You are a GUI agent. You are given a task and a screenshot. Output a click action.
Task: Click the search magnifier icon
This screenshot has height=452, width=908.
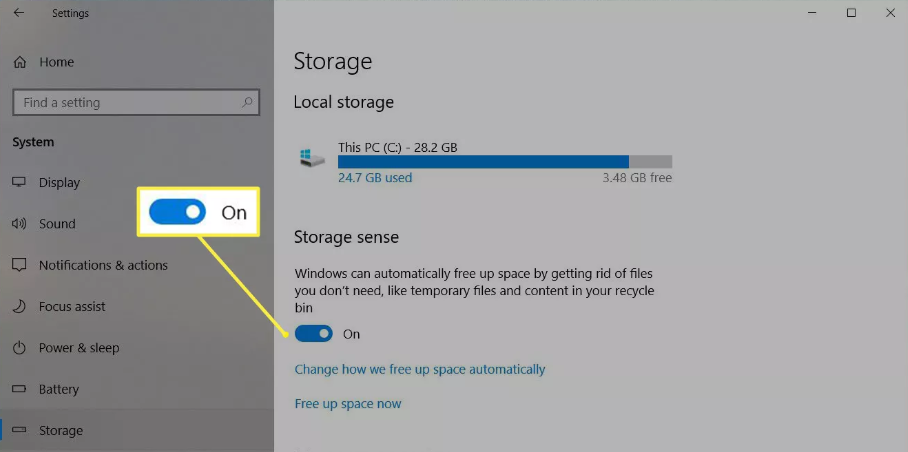tap(247, 102)
